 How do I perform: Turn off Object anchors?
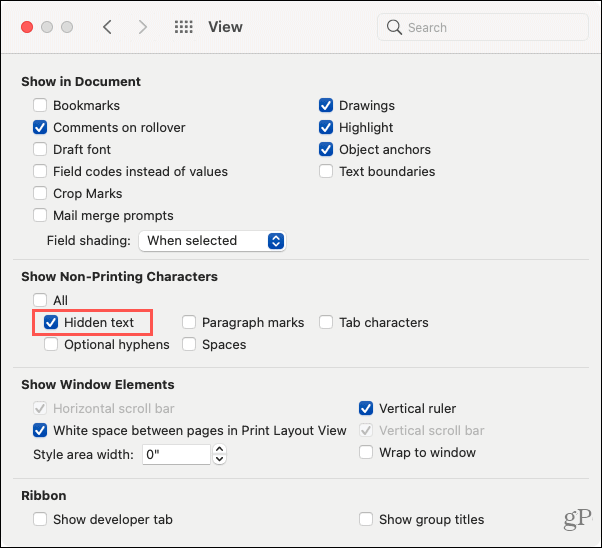(x=326, y=149)
